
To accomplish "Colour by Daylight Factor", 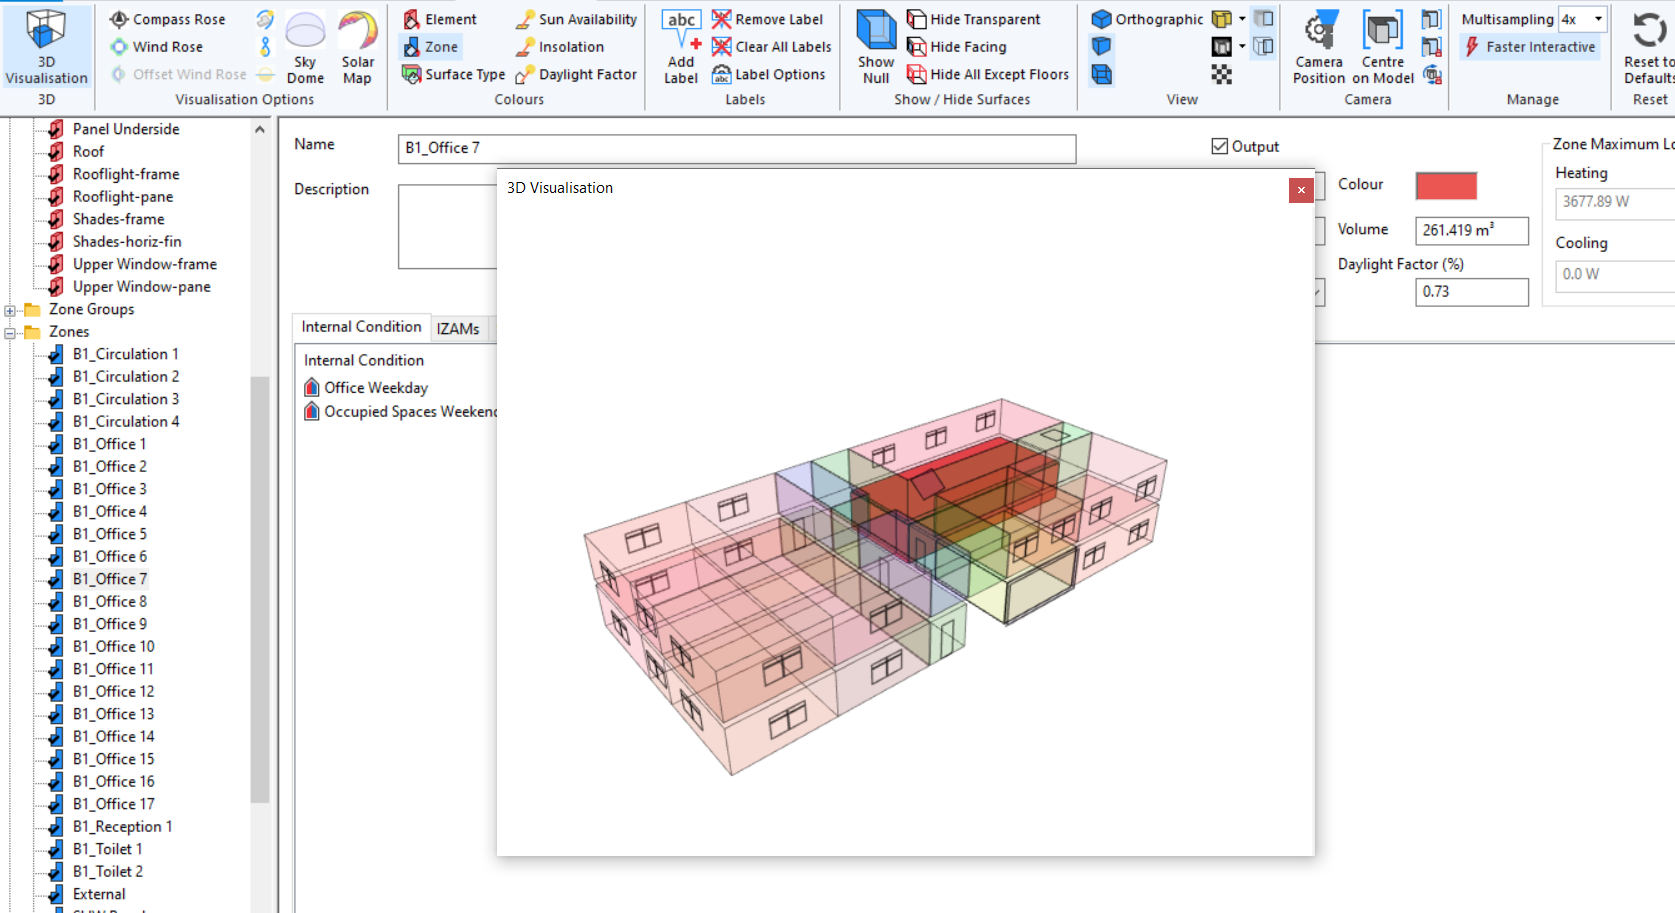I will [576, 74].
